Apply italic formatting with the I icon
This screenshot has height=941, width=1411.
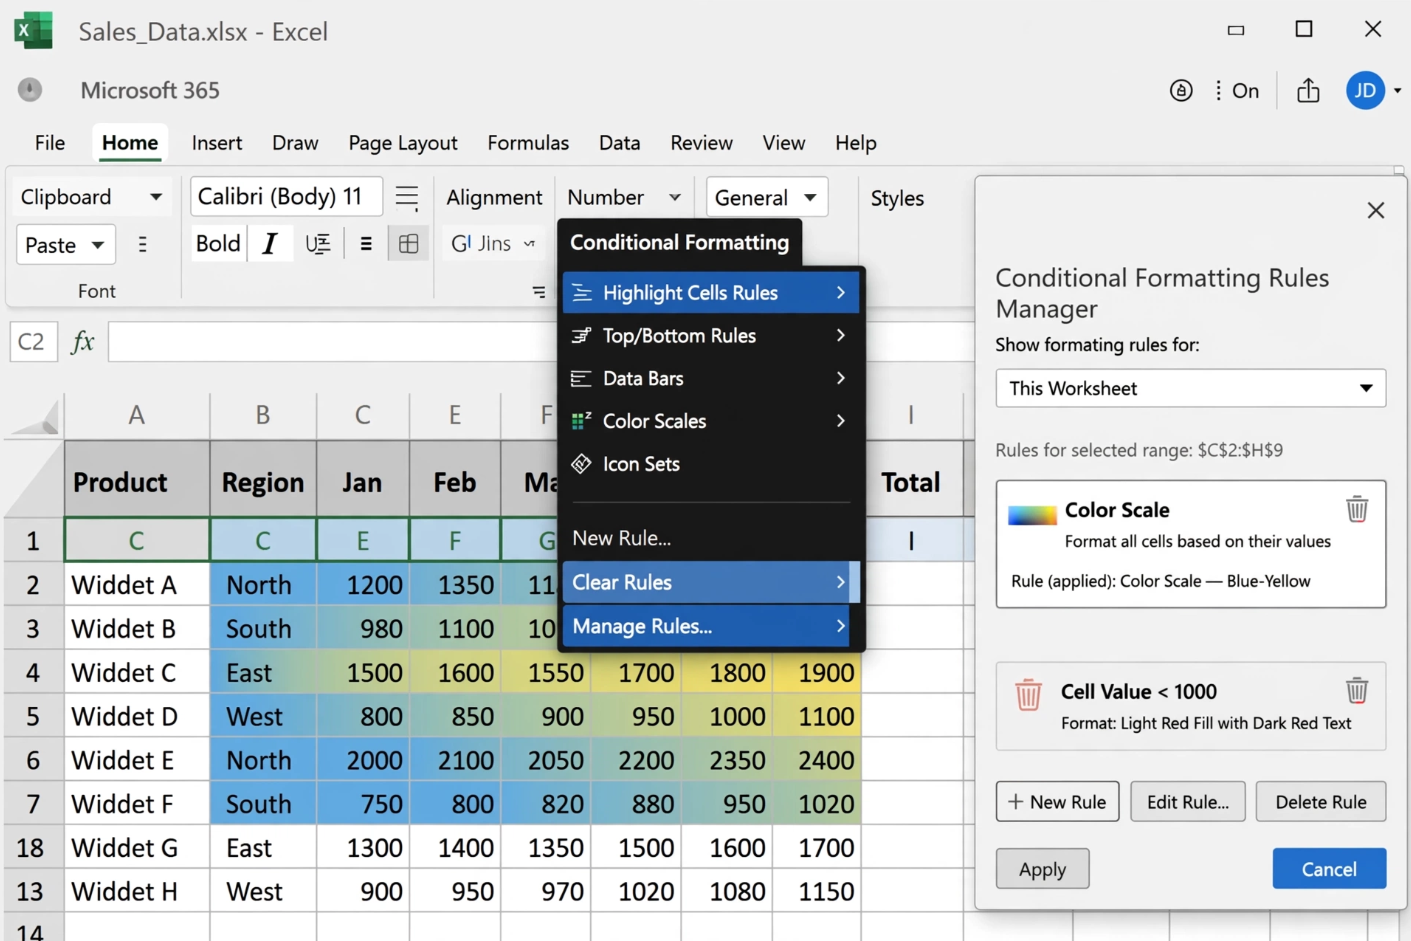tap(269, 244)
